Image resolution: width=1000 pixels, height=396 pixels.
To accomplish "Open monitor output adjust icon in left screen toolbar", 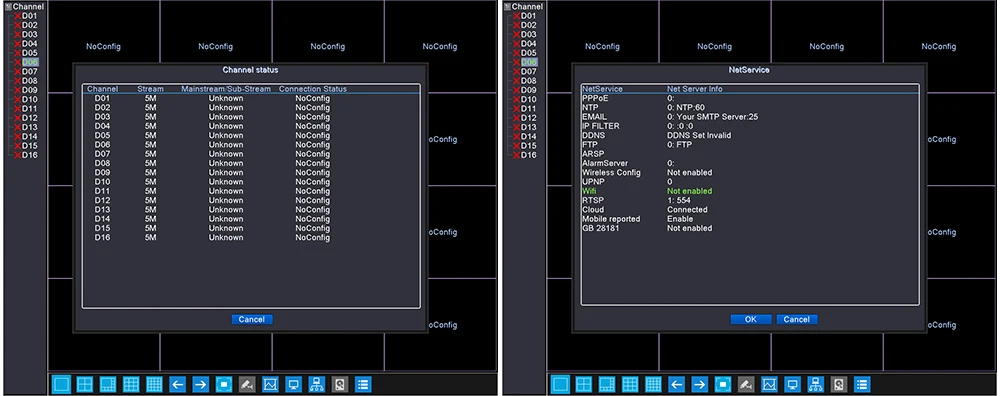I will point(293,385).
